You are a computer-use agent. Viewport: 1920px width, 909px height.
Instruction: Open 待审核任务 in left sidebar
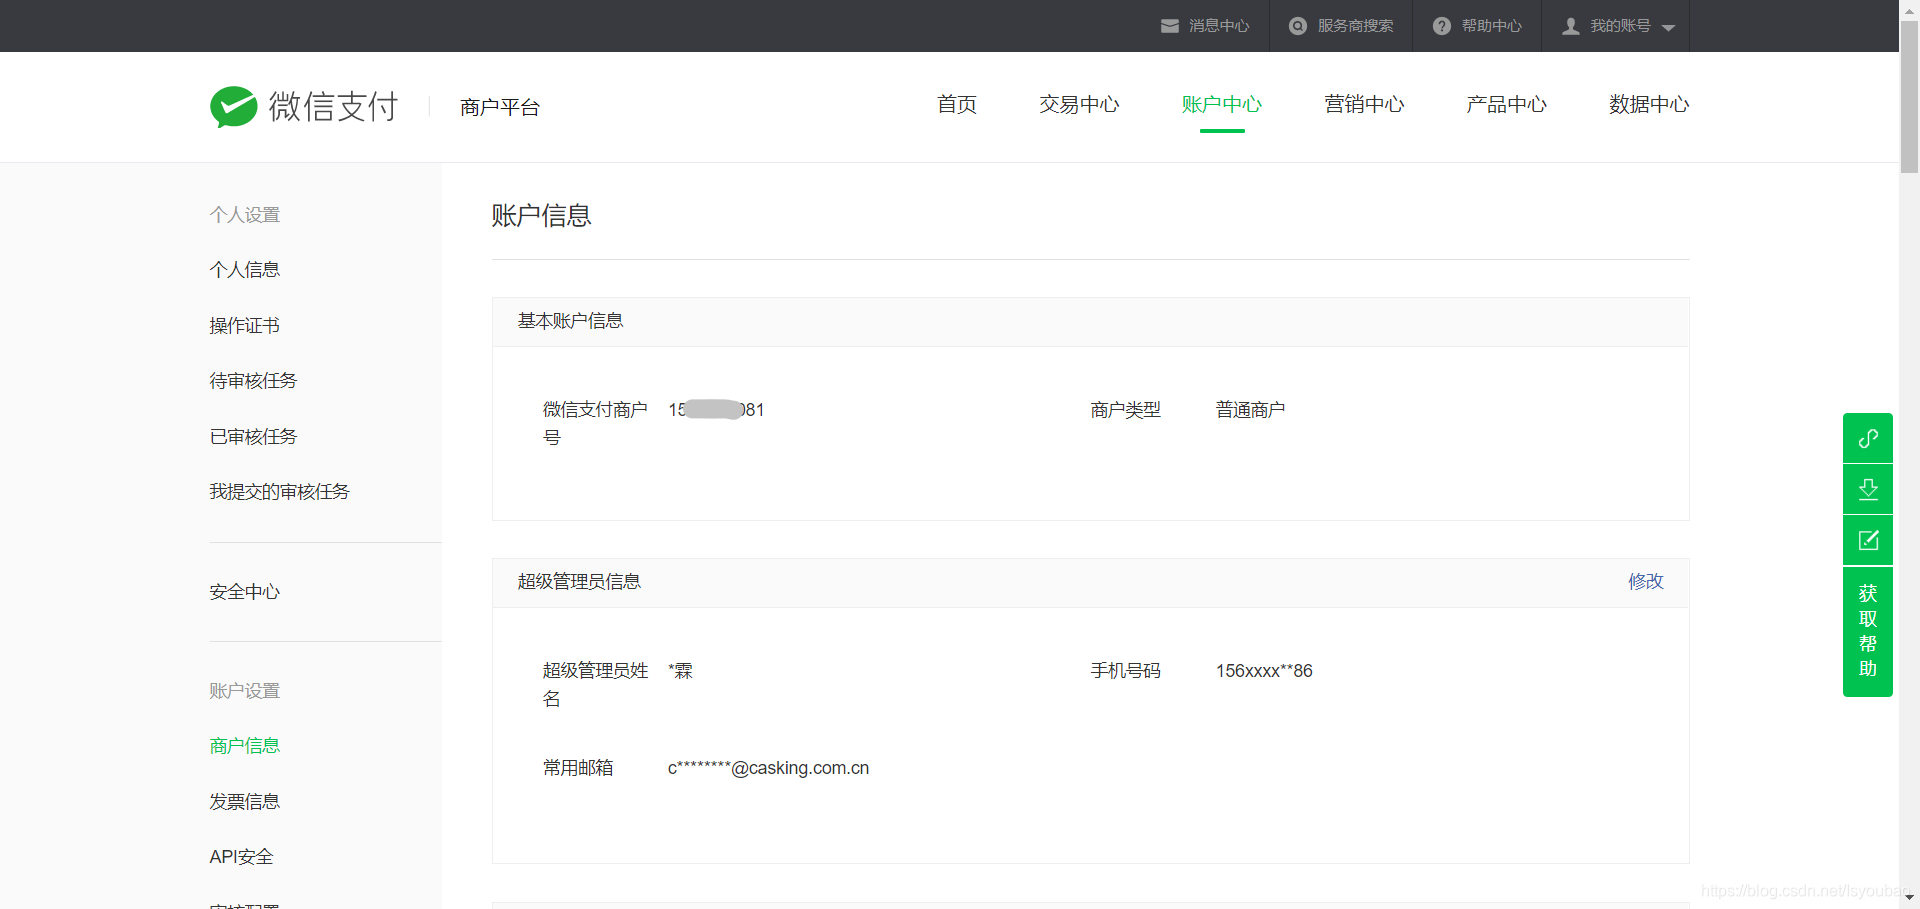pyautogui.click(x=253, y=381)
